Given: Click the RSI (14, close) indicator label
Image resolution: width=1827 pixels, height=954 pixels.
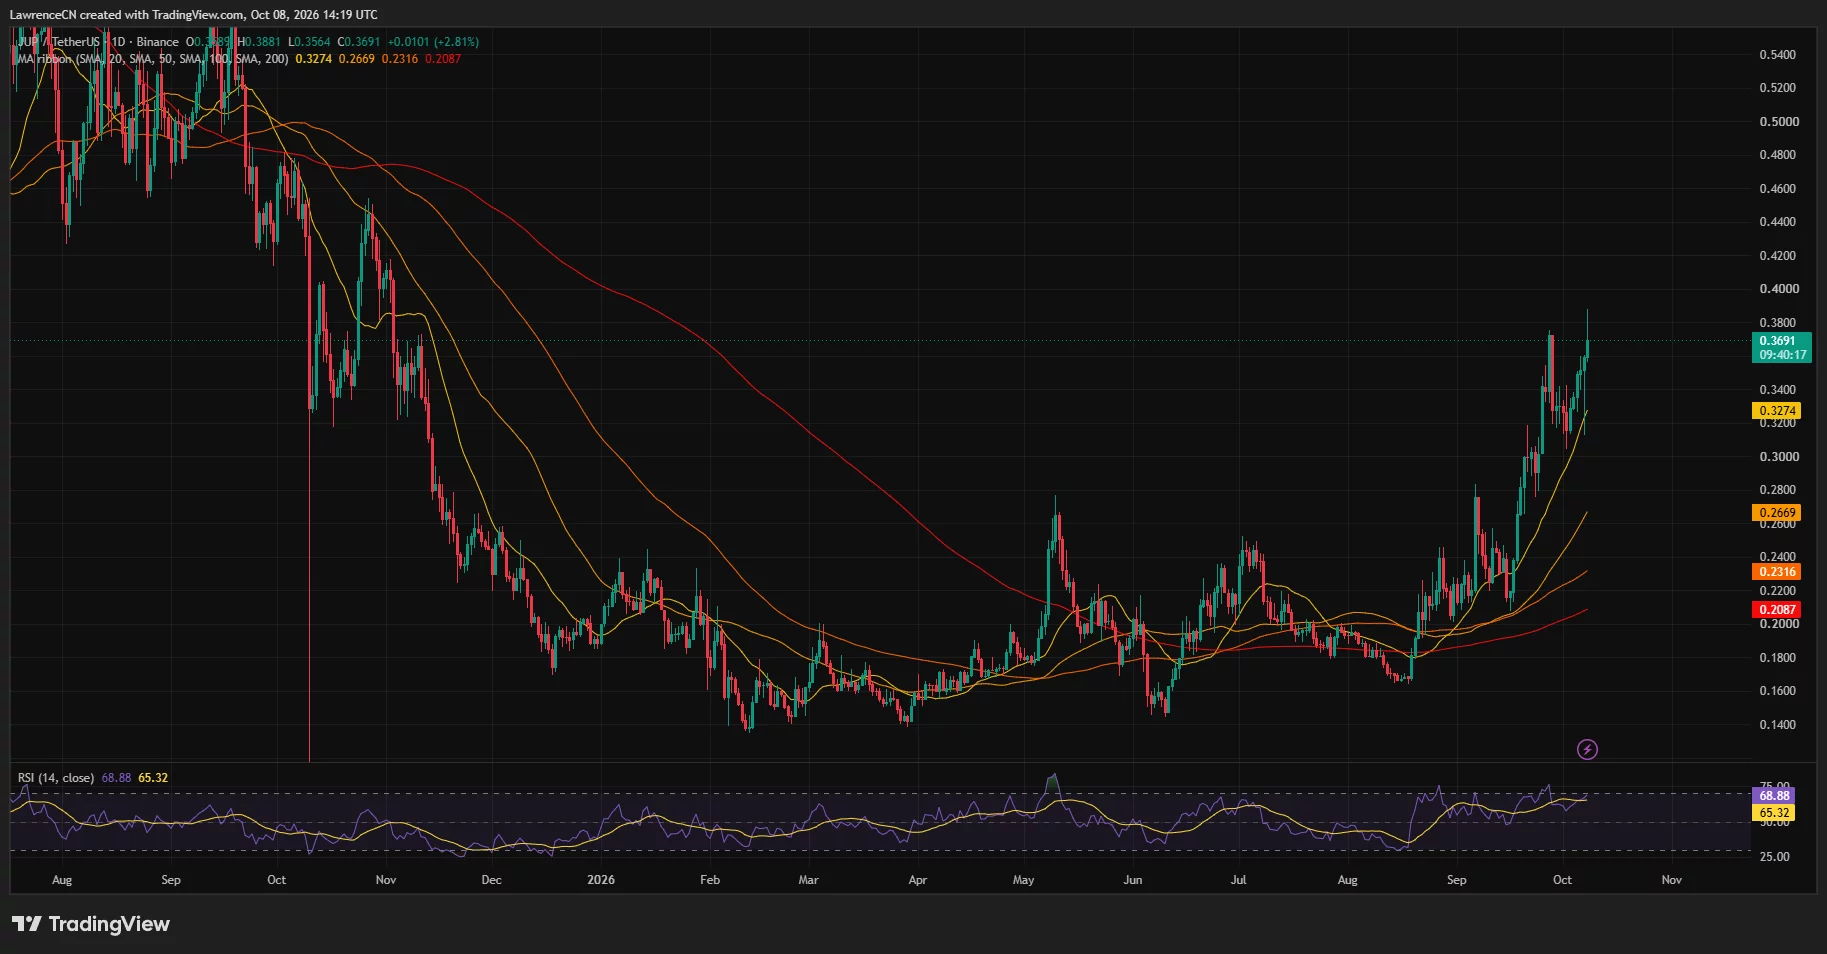Looking at the screenshot, I should click(56, 778).
